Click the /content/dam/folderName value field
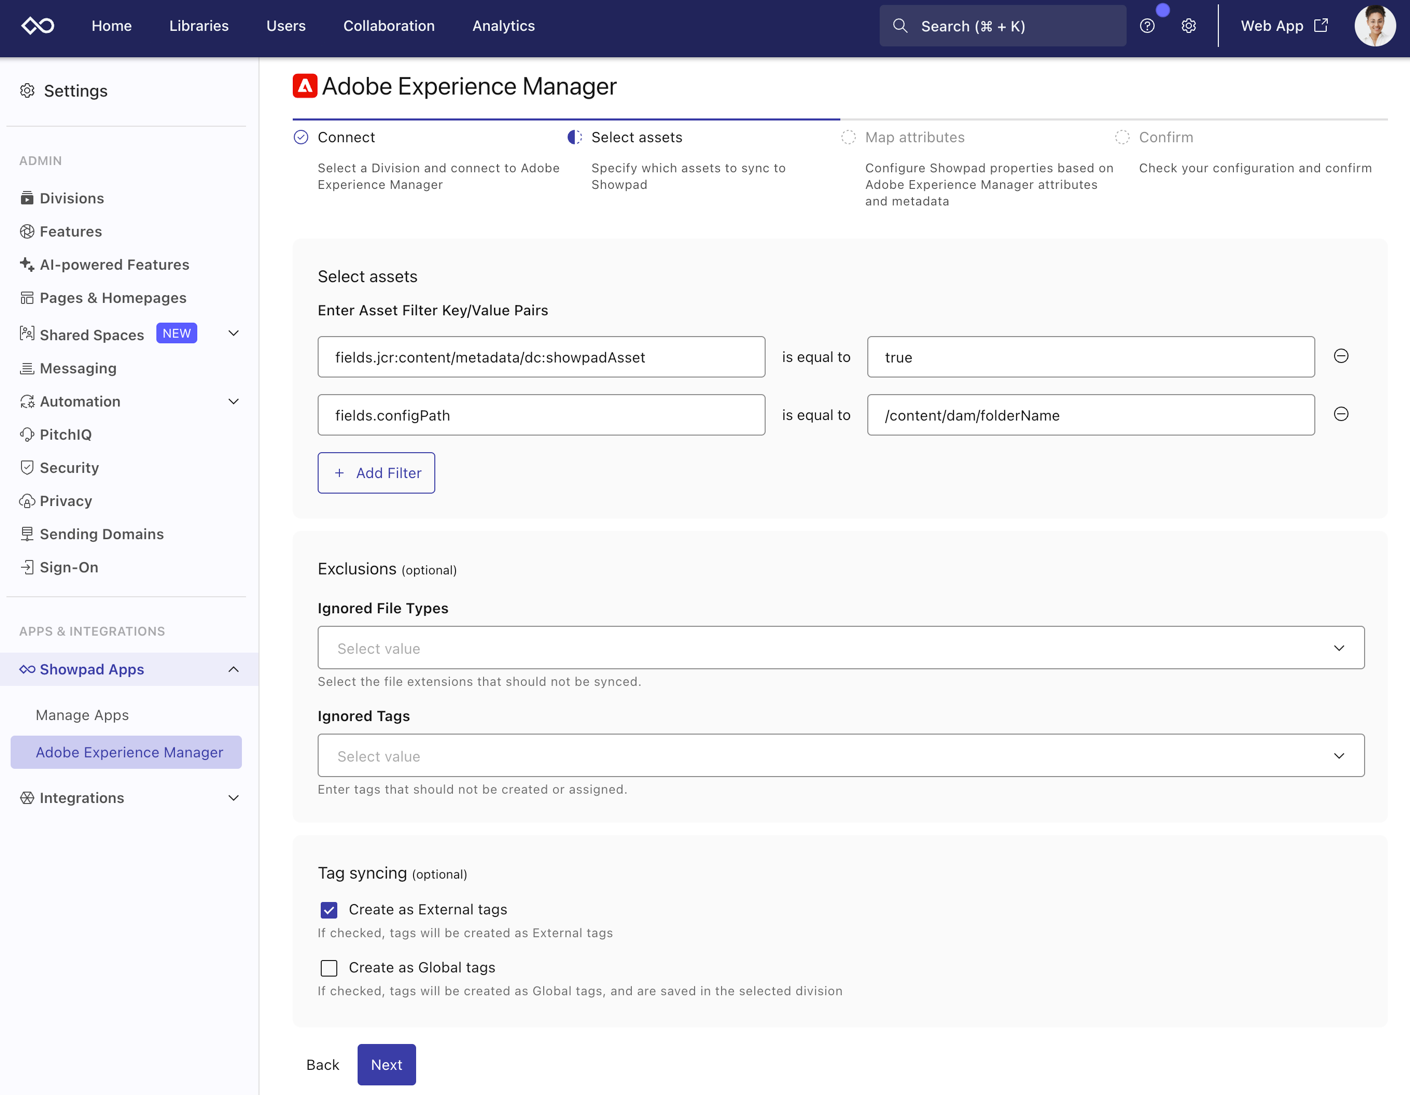Viewport: 1410px width, 1095px height. tap(1090, 415)
